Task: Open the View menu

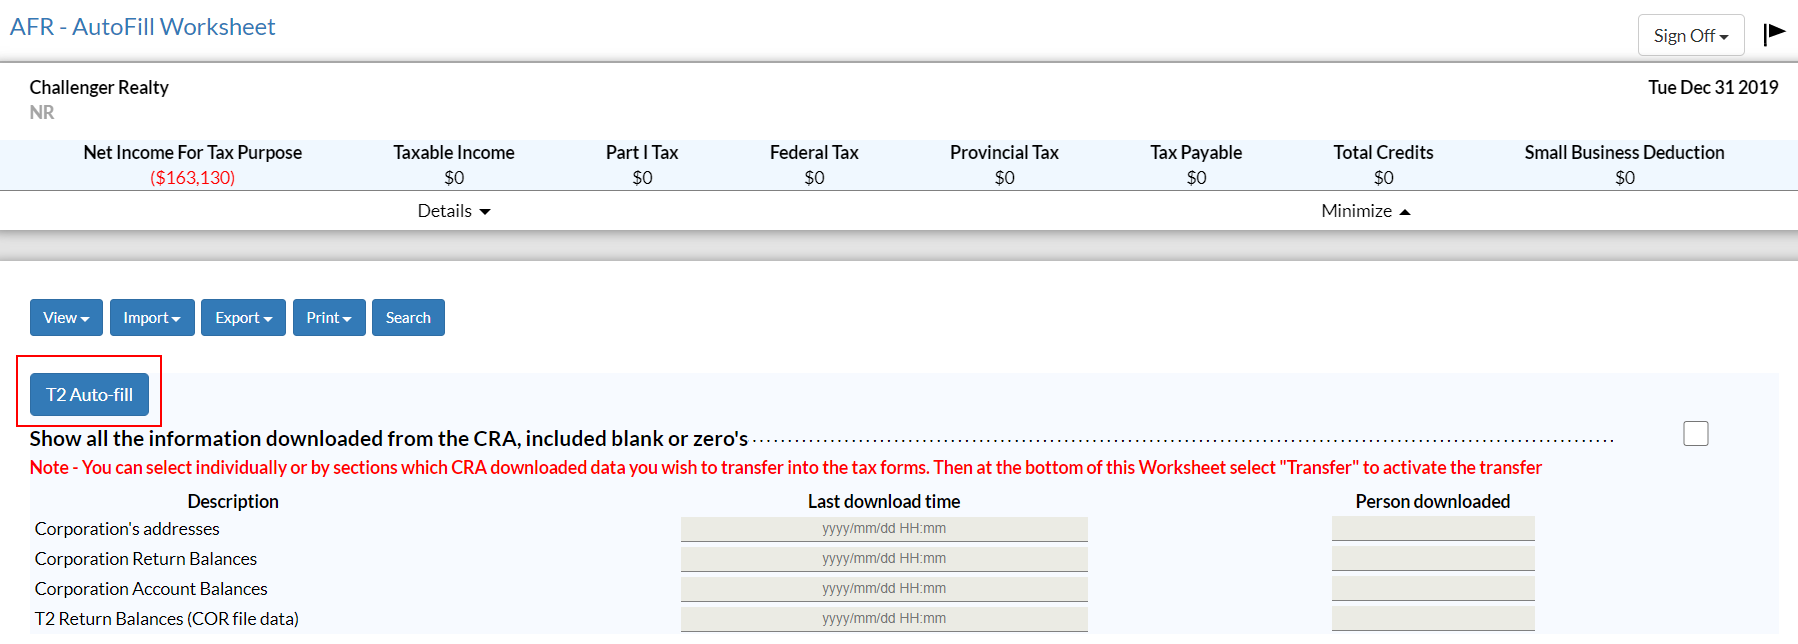Action: click(x=66, y=318)
